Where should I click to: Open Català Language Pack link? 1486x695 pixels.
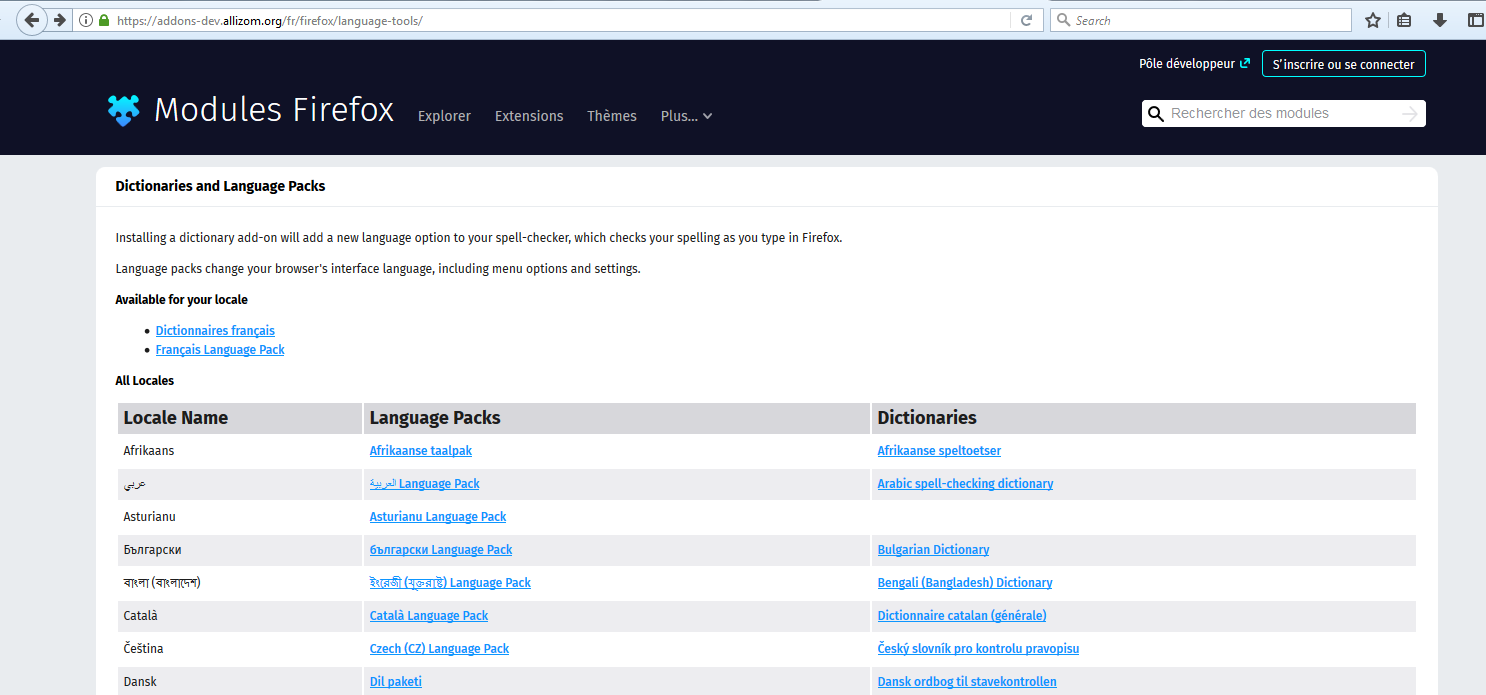pyautogui.click(x=429, y=615)
